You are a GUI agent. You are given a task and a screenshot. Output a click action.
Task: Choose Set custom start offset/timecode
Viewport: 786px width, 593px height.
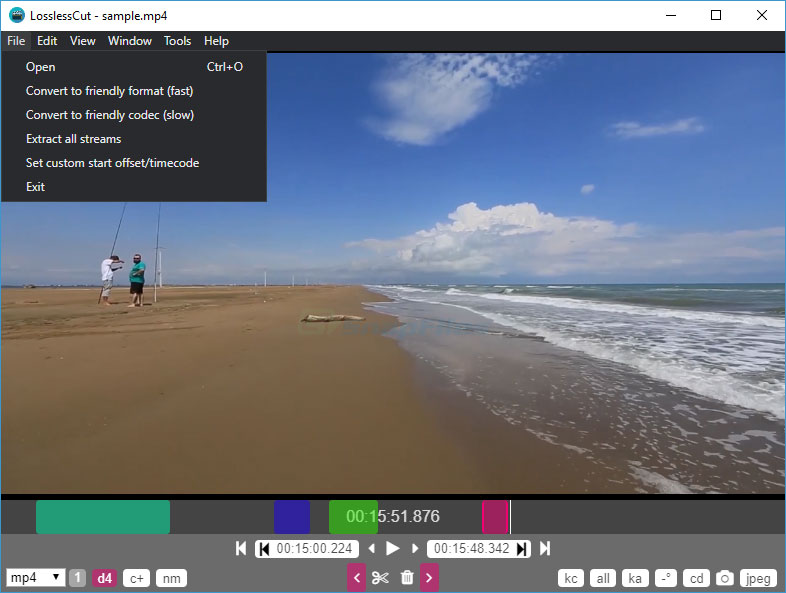(134, 163)
